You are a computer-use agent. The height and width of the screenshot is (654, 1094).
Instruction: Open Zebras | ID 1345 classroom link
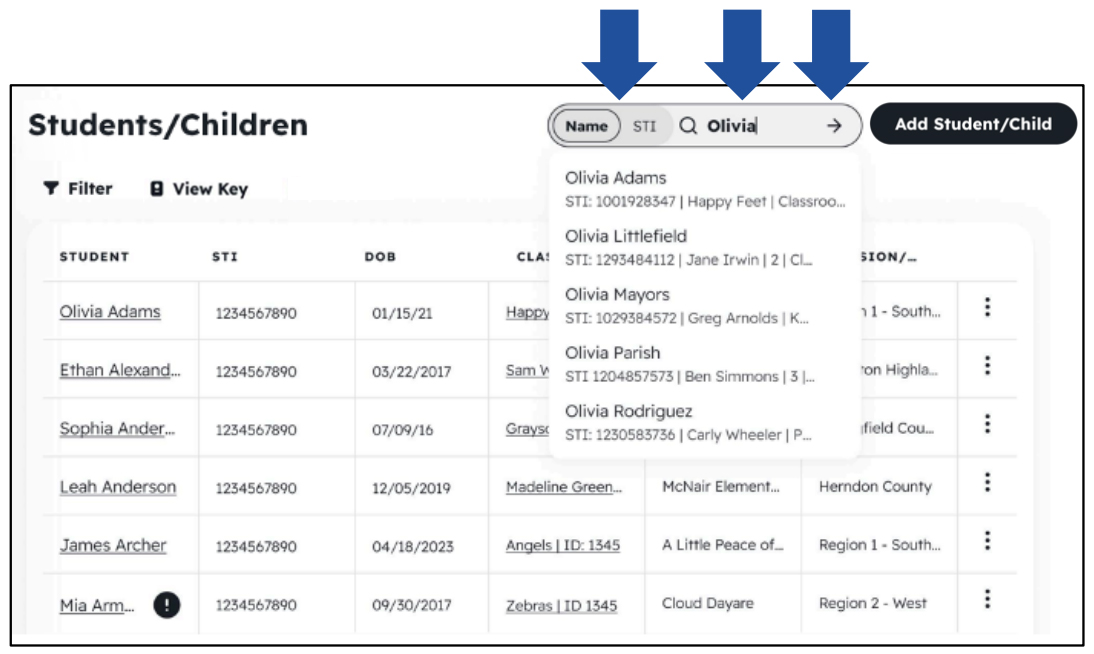point(561,605)
